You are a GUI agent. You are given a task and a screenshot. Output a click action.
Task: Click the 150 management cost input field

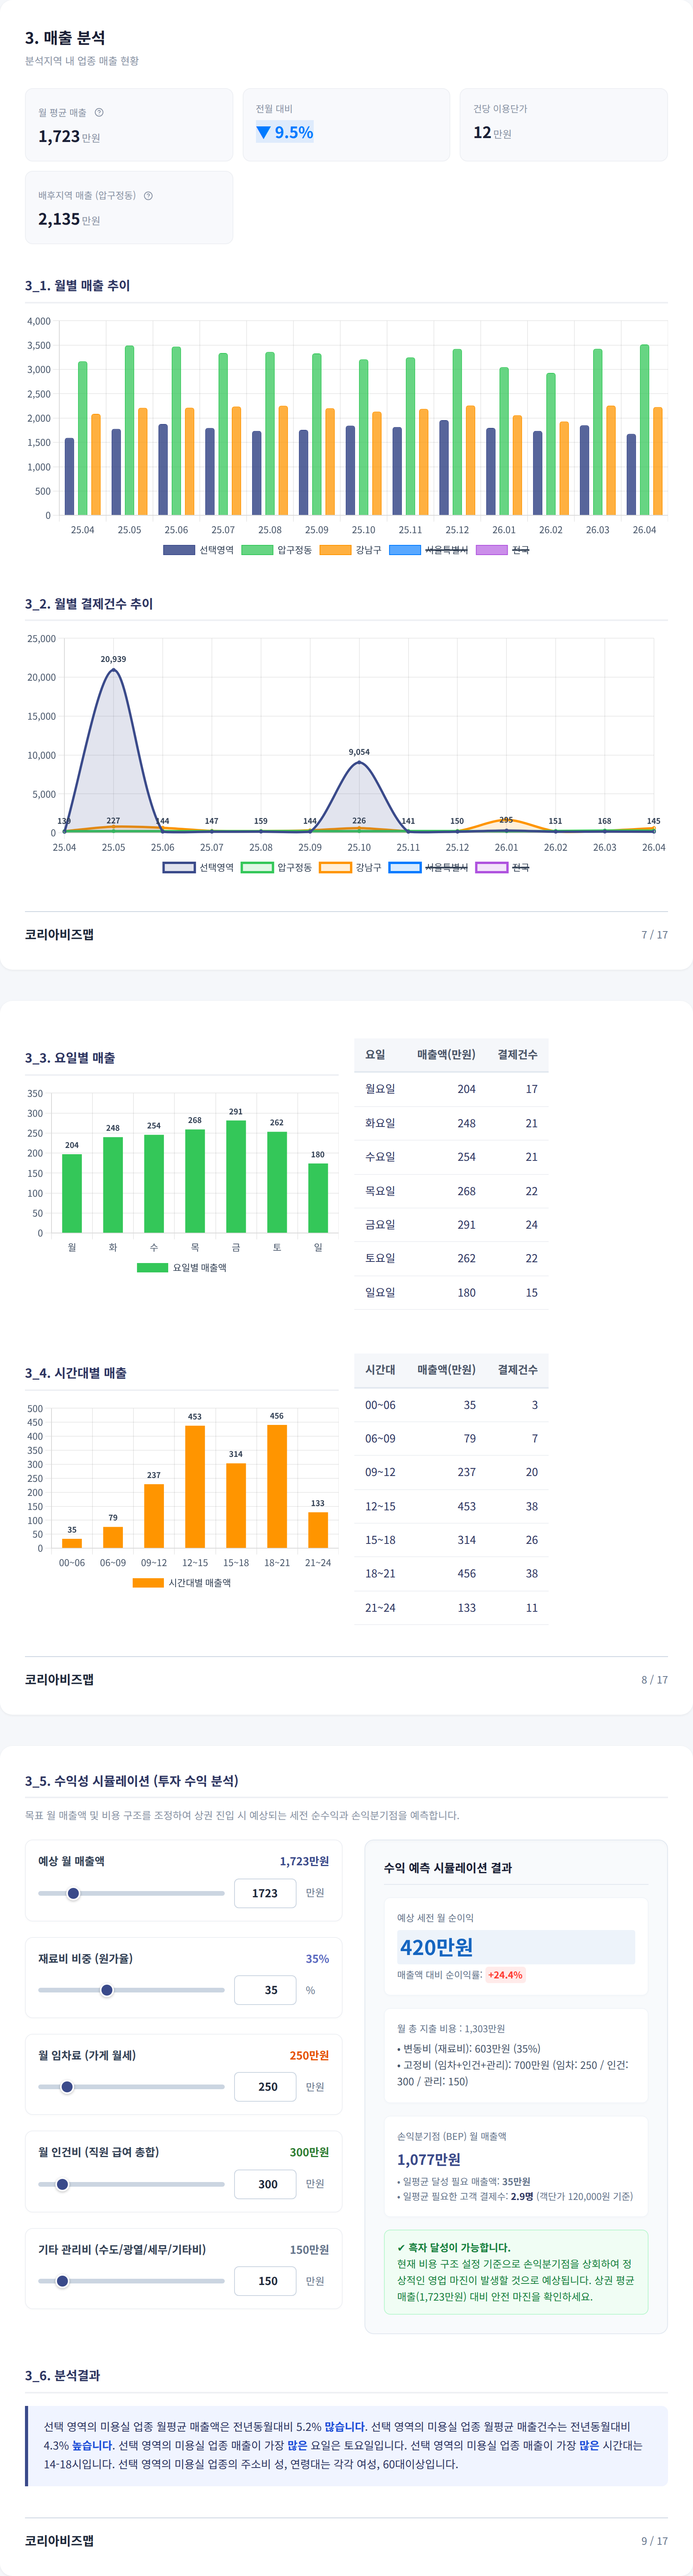tap(265, 2281)
